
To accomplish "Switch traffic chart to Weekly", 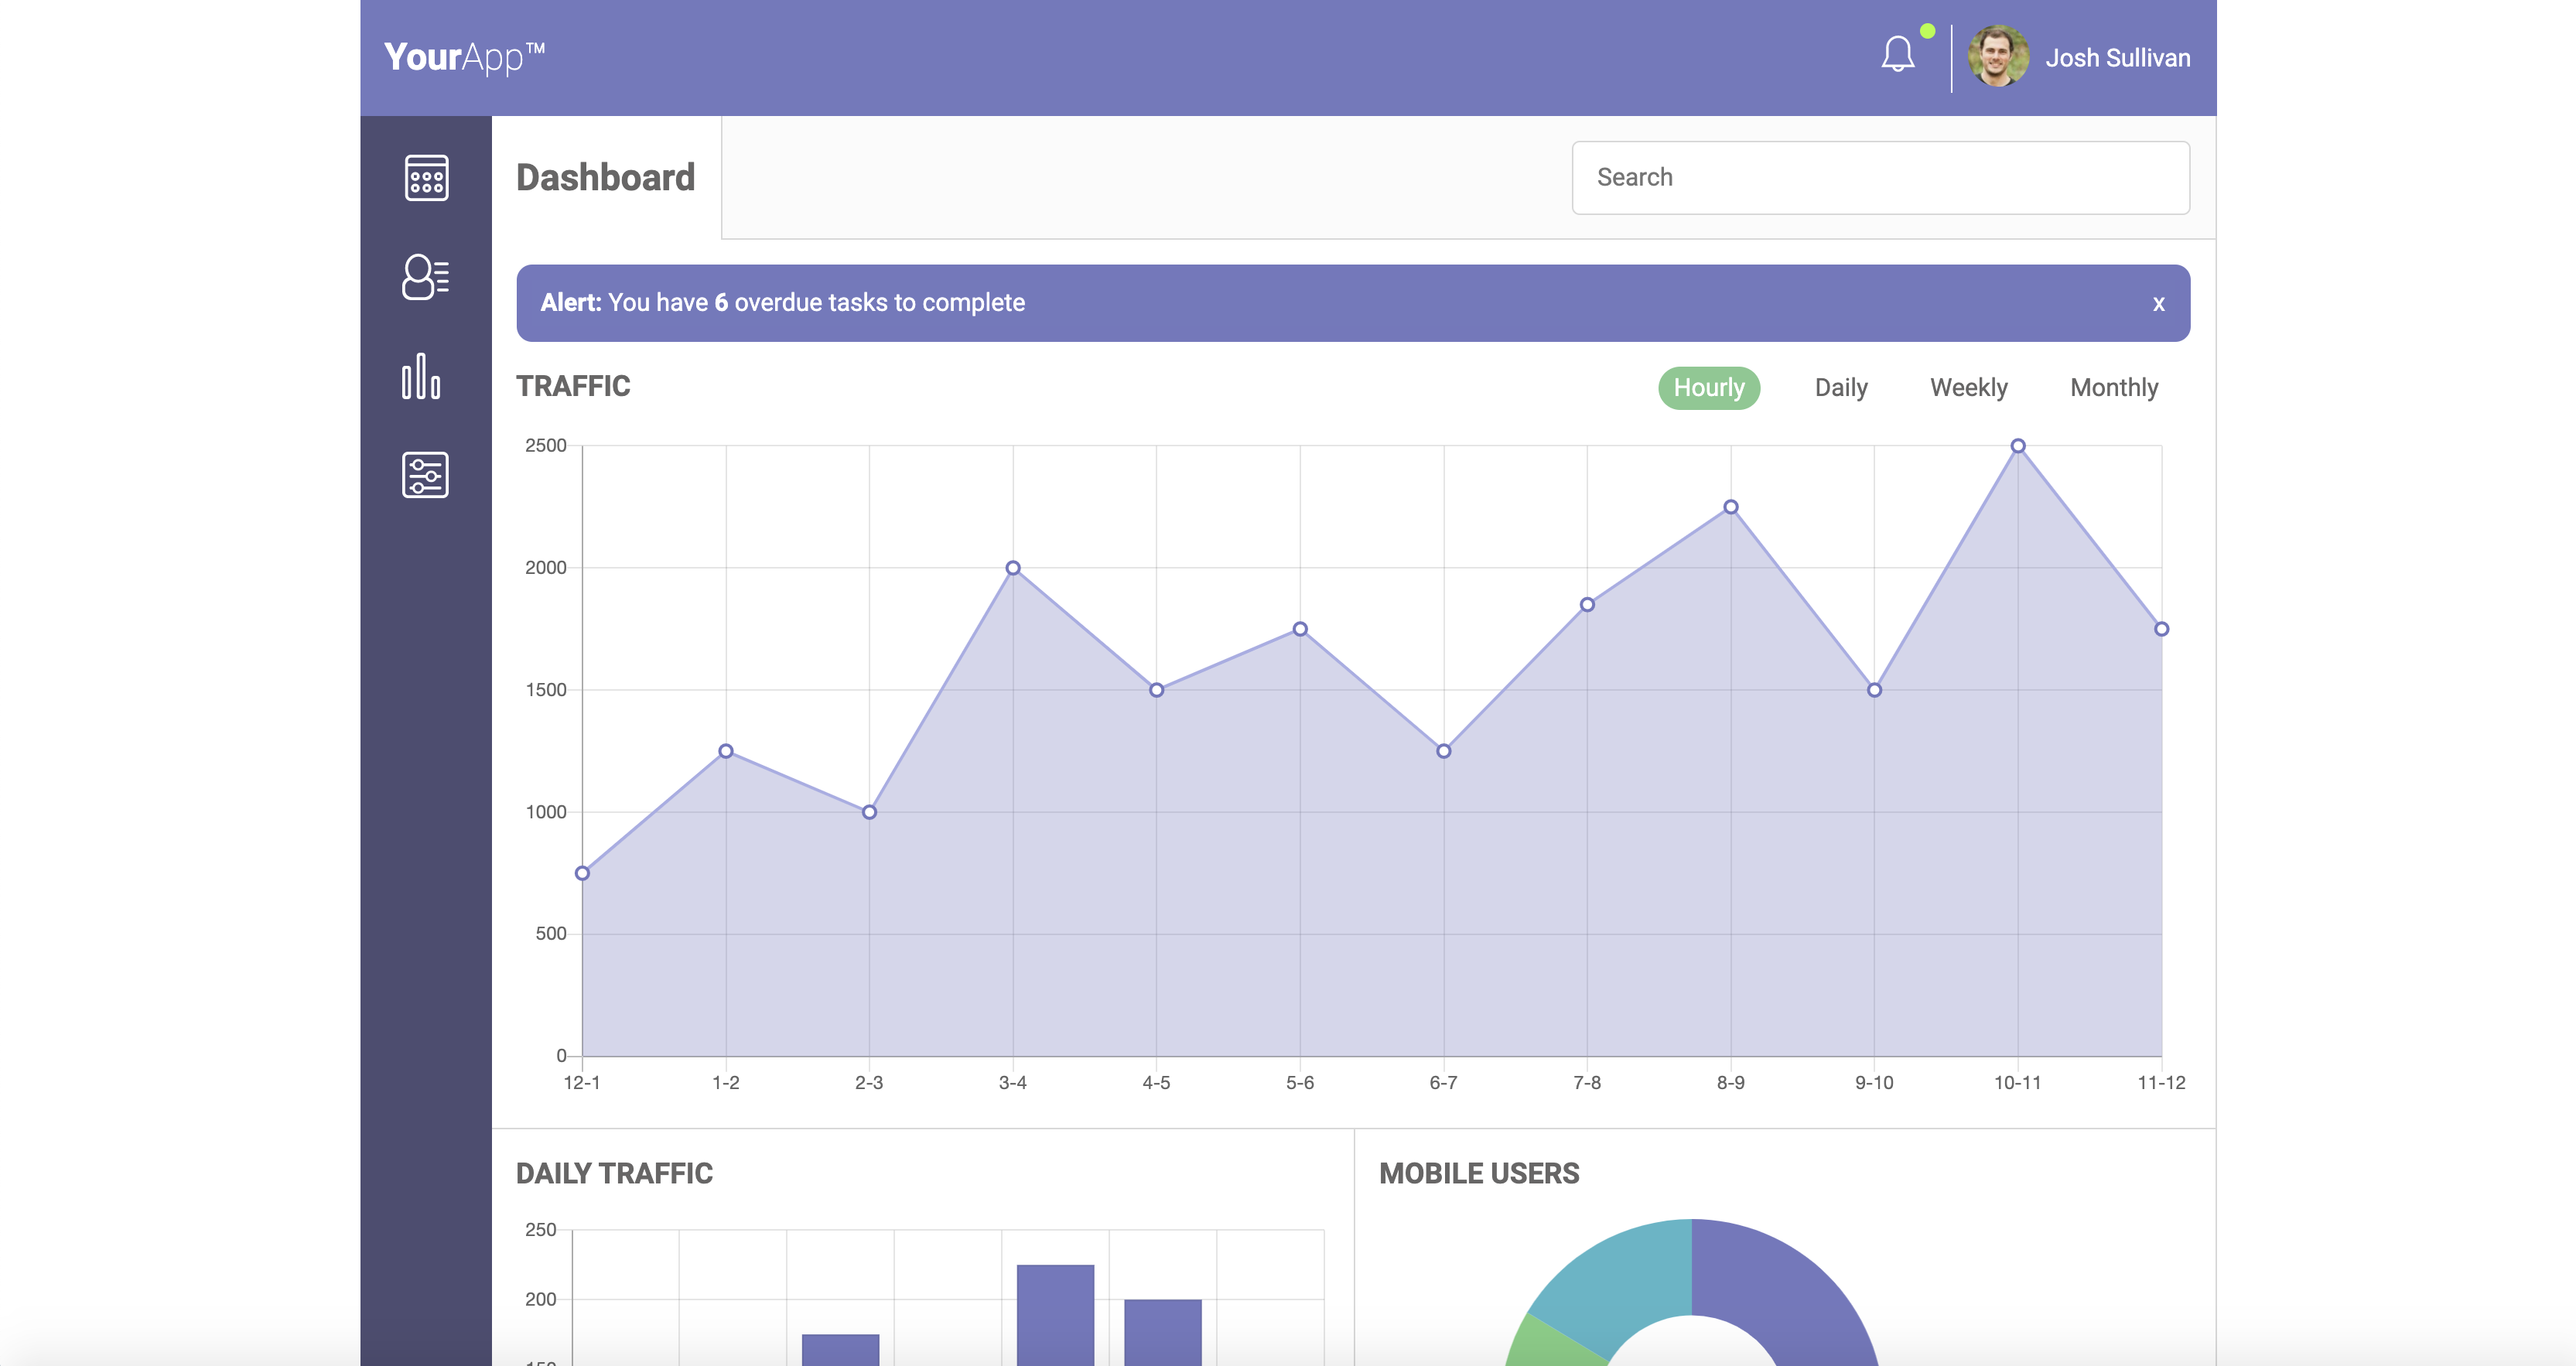I will 1968,388.
